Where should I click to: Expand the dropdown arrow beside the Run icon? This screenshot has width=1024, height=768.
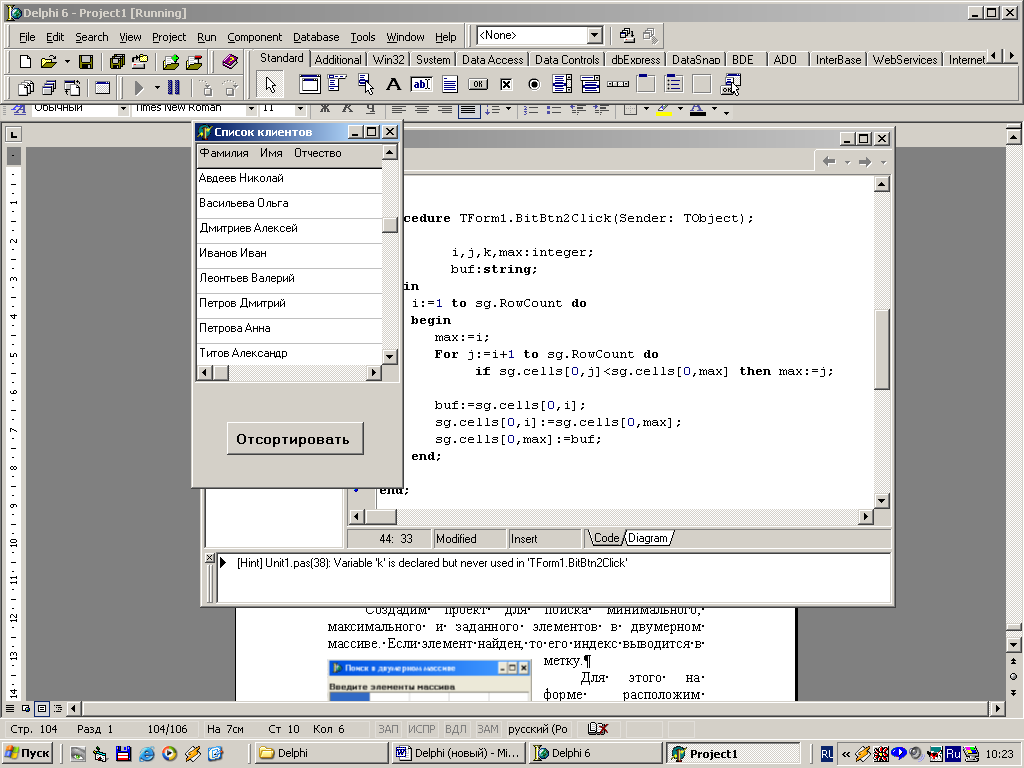[x=157, y=88]
